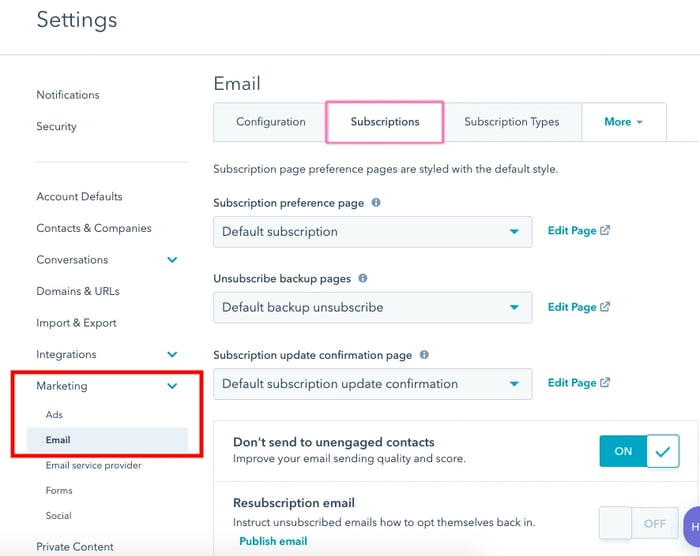
Task: Open the Default subscription dropdown
Action: (x=372, y=232)
